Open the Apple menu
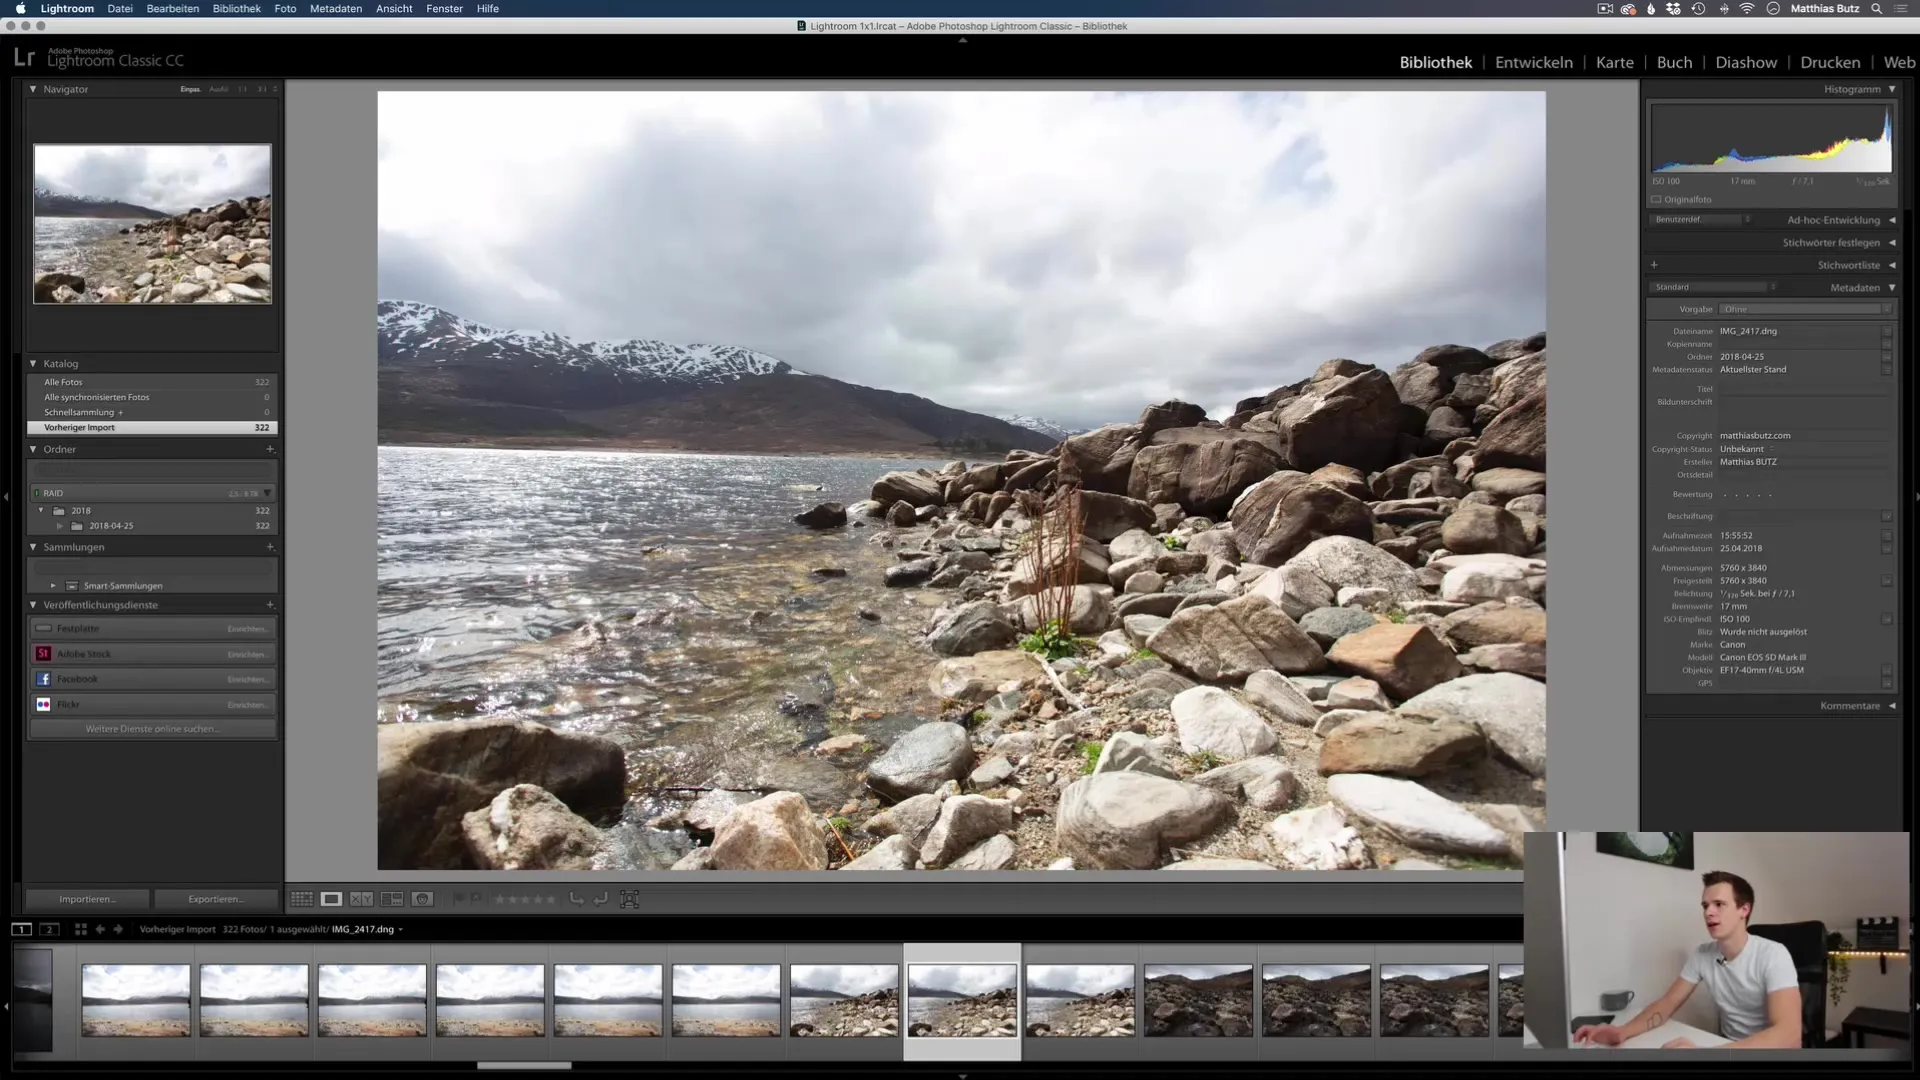The image size is (1920, 1080). pyautogui.click(x=20, y=8)
